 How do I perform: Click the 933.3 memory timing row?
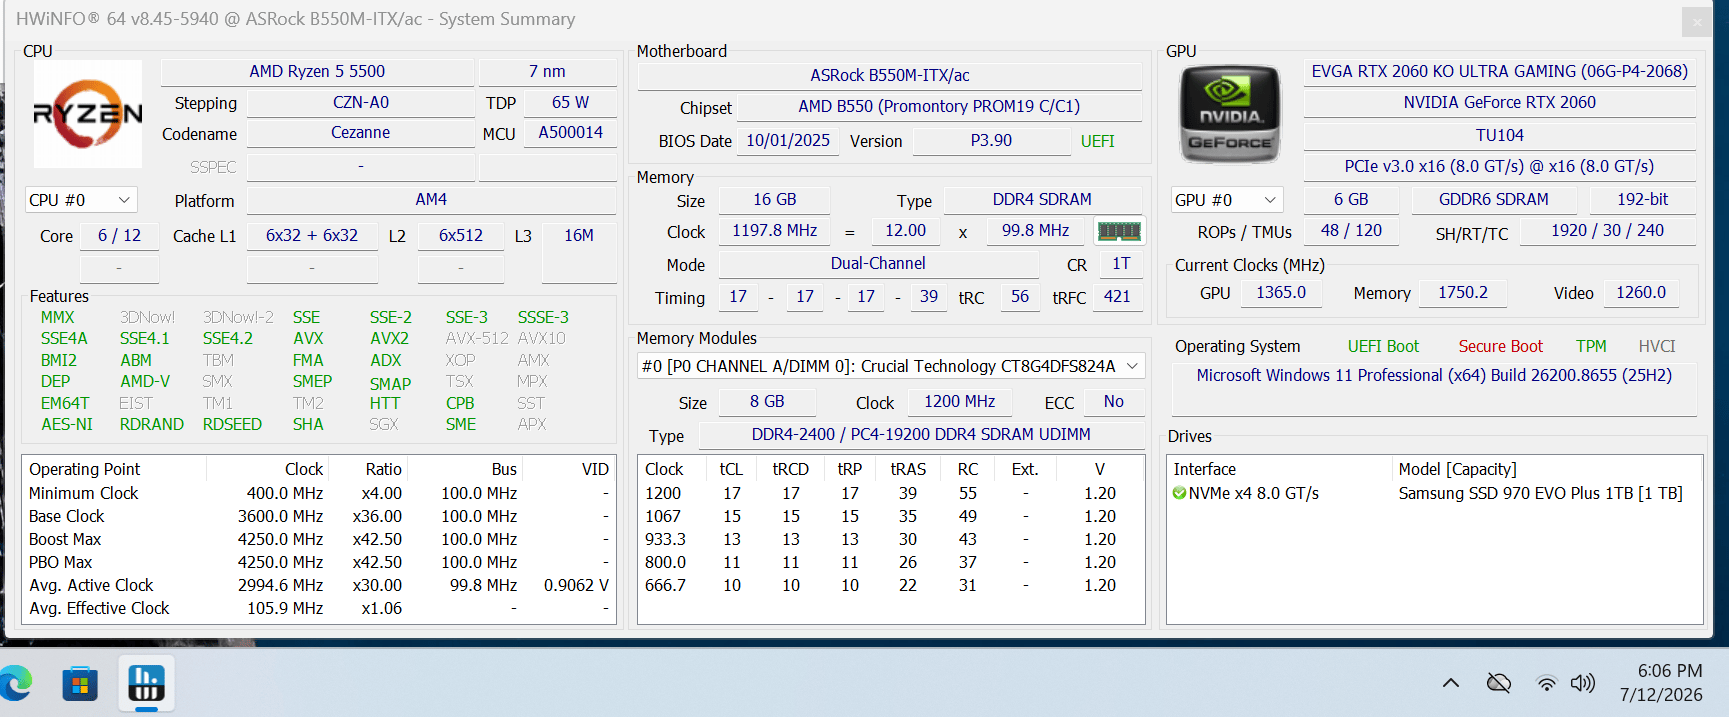pyautogui.click(x=890, y=539)
